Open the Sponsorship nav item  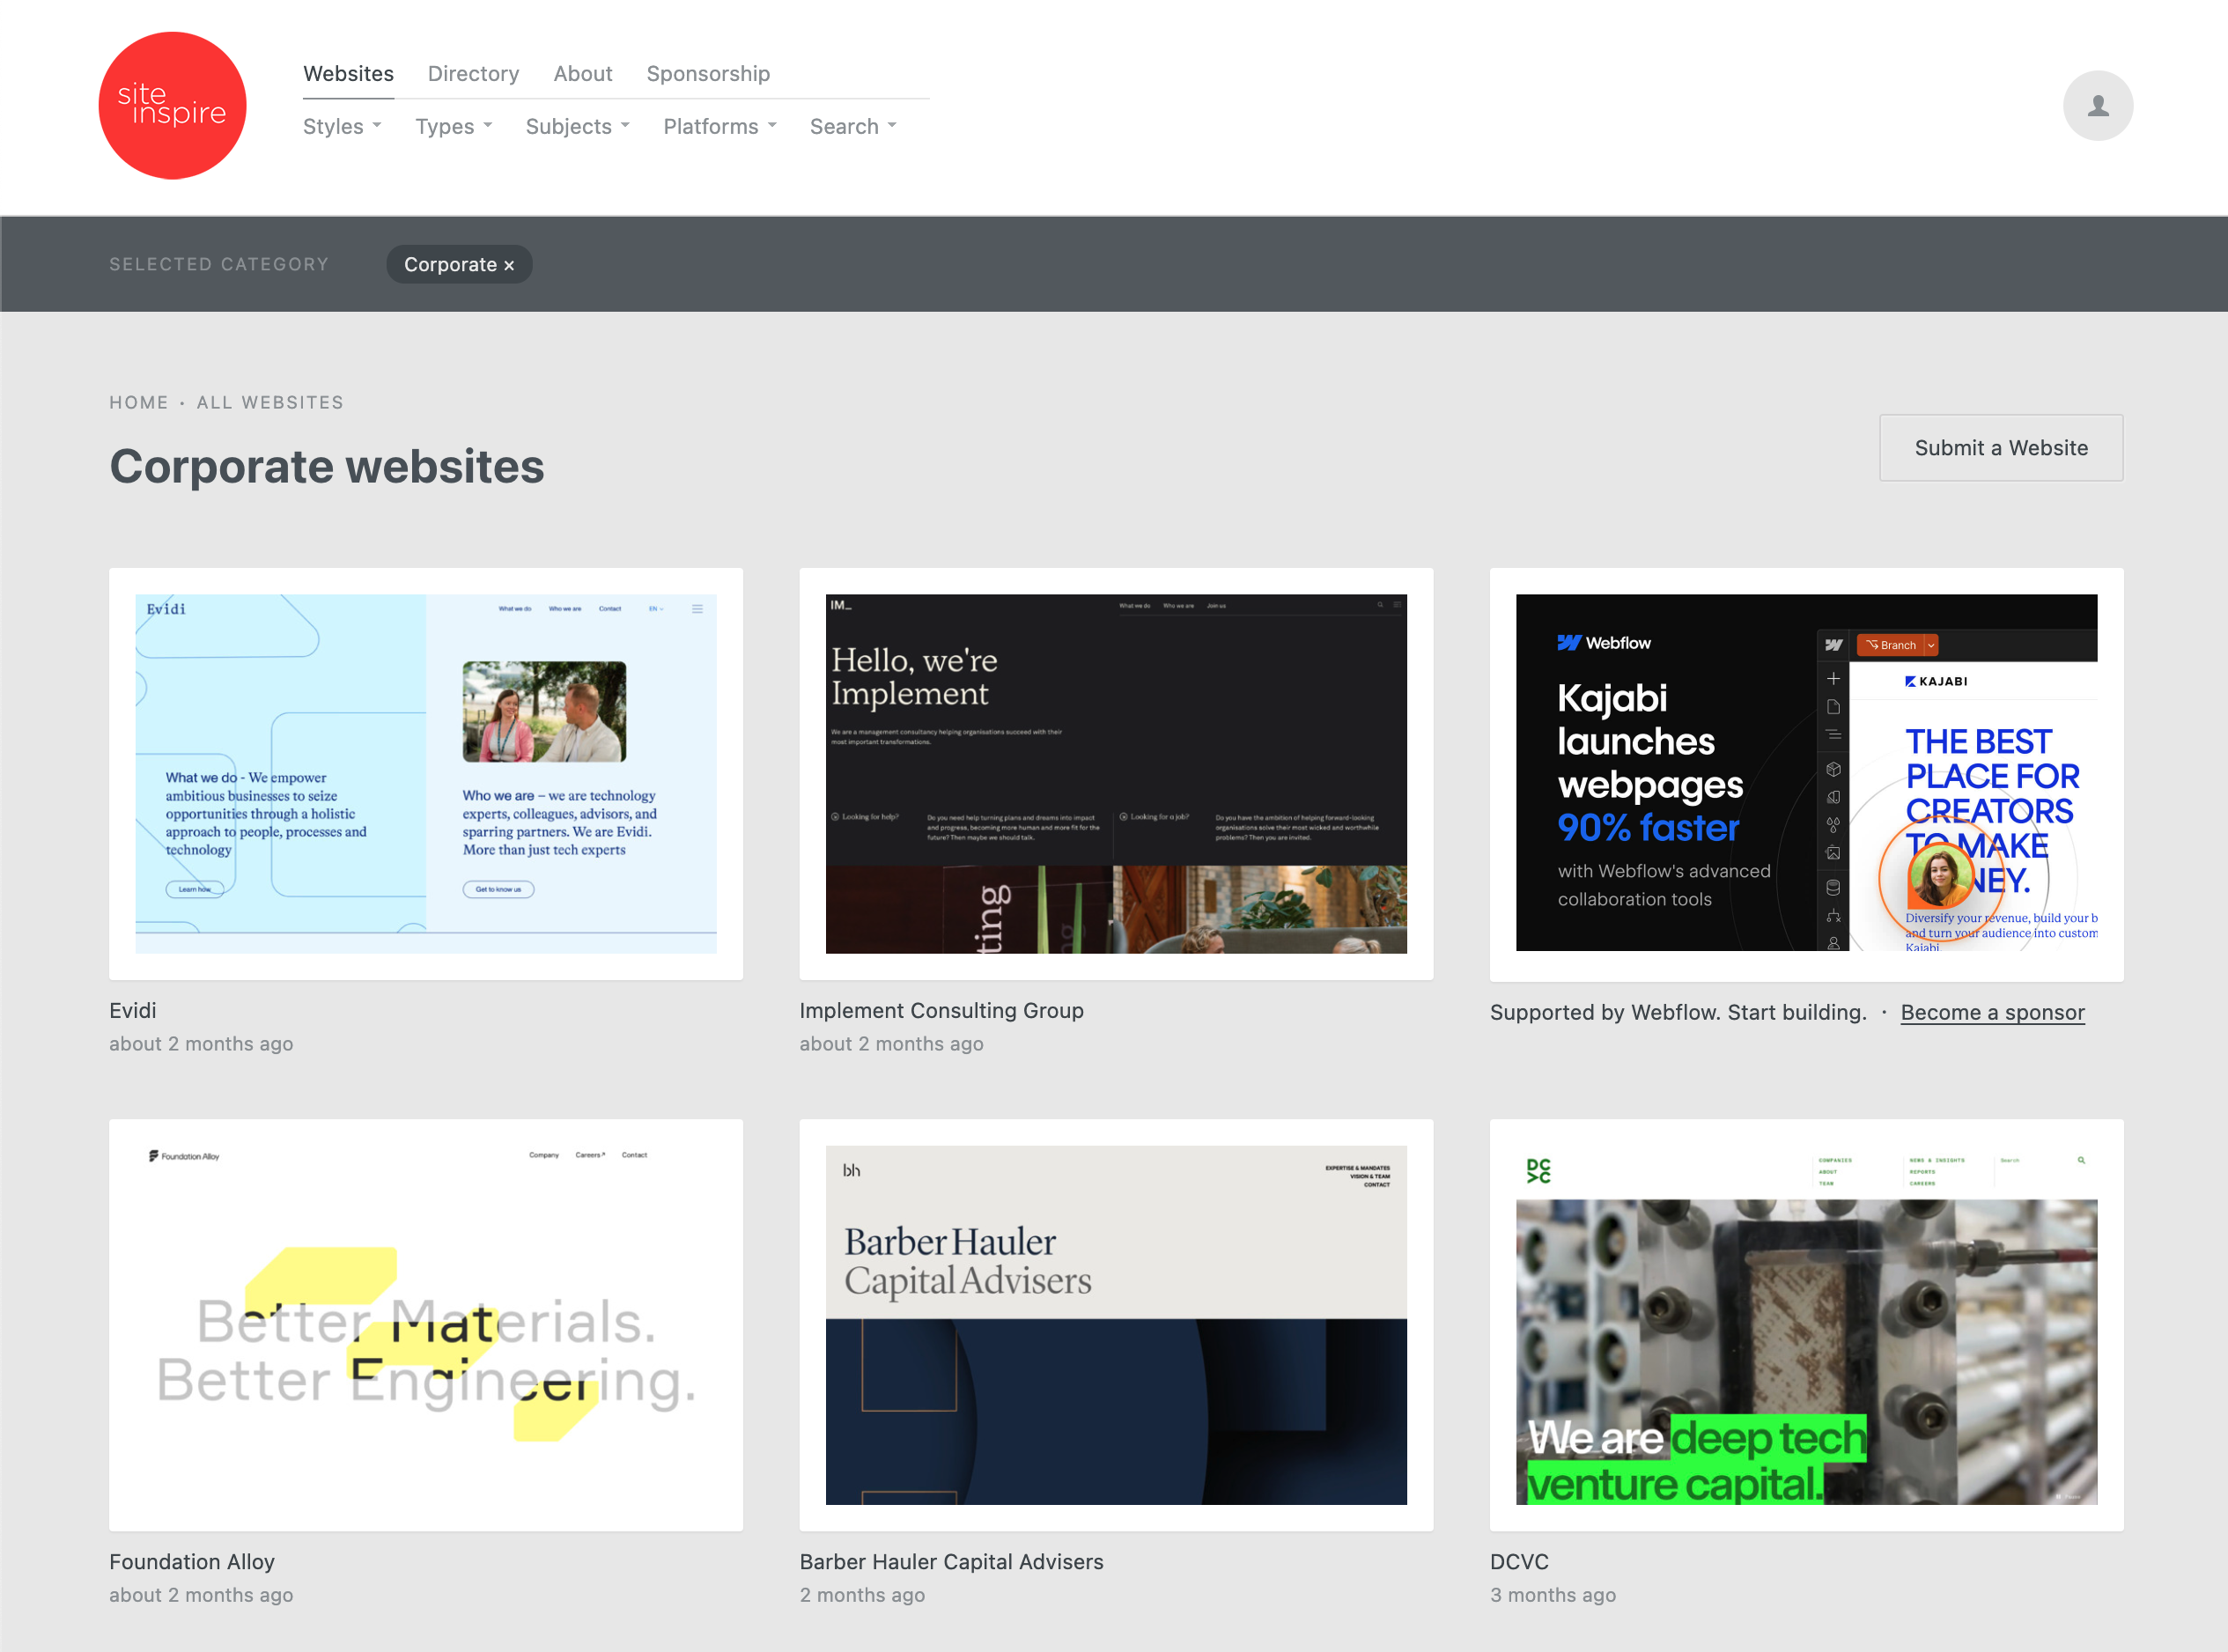pos(708,74)
